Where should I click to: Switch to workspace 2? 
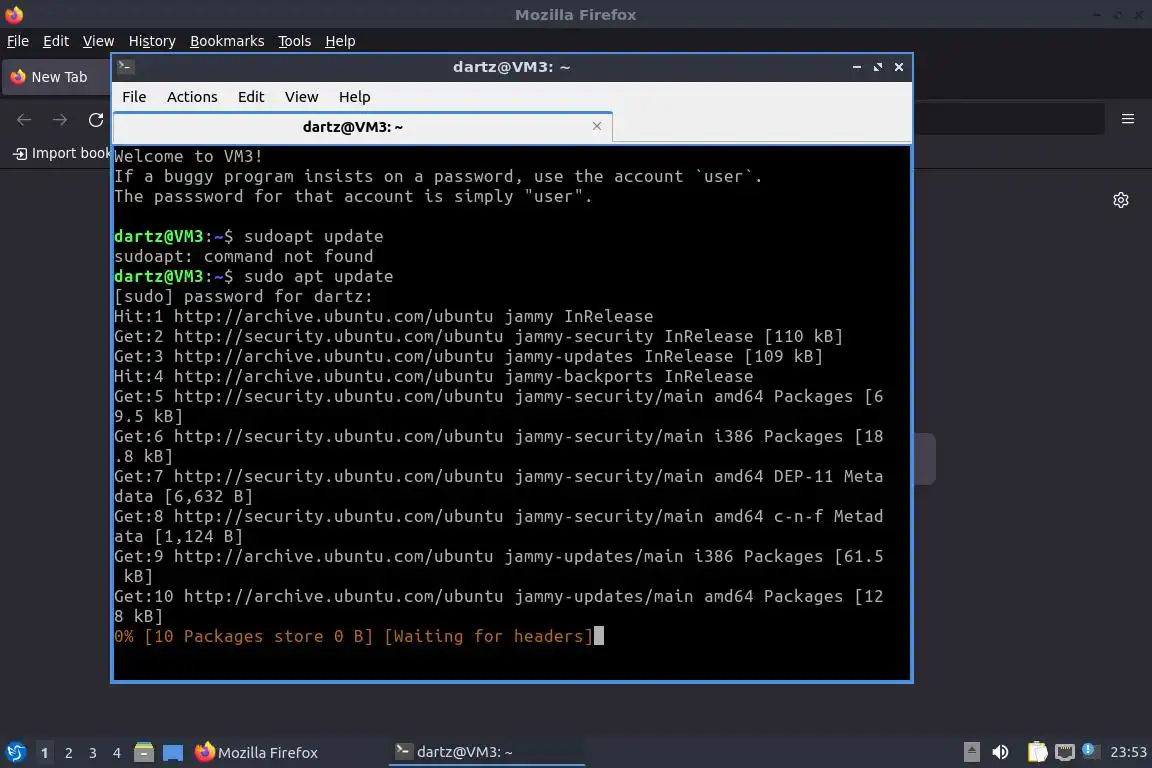click(x=69, y=753)
